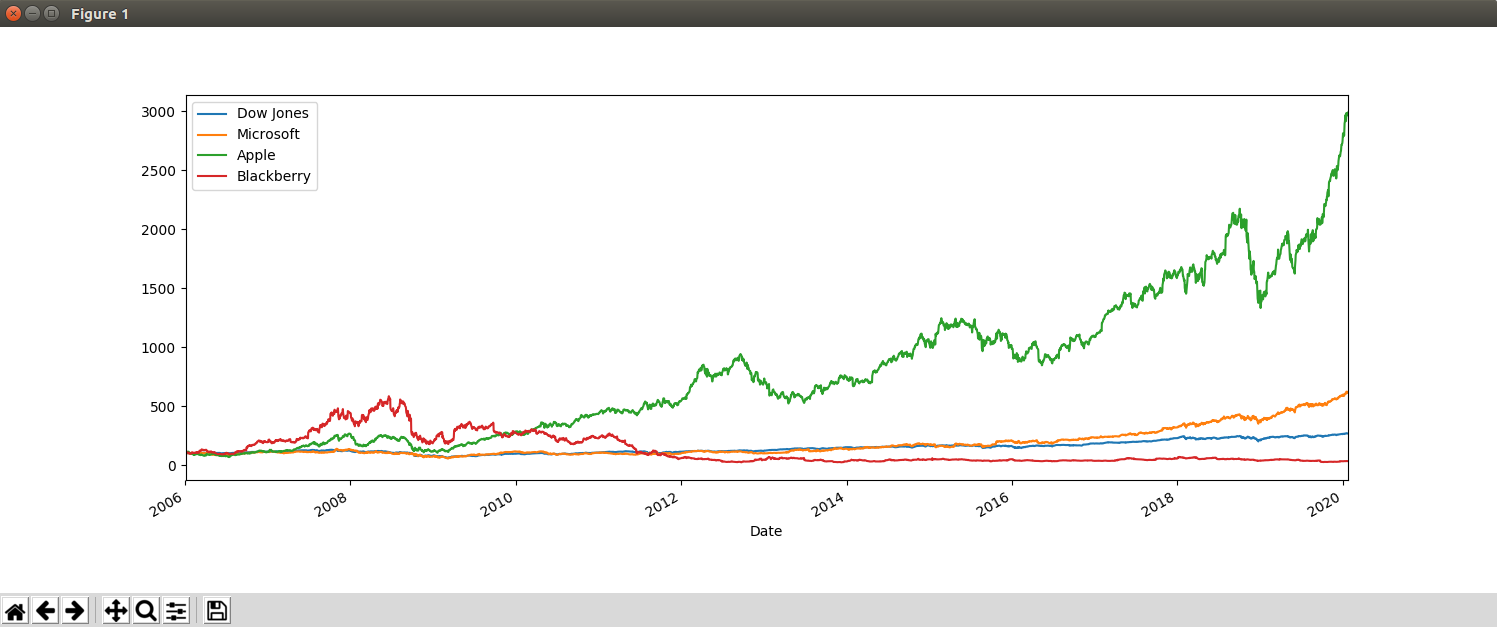Click the 3000 y-axis tick label
Viewport: 1497px width, 627px height.
[160, 111]
